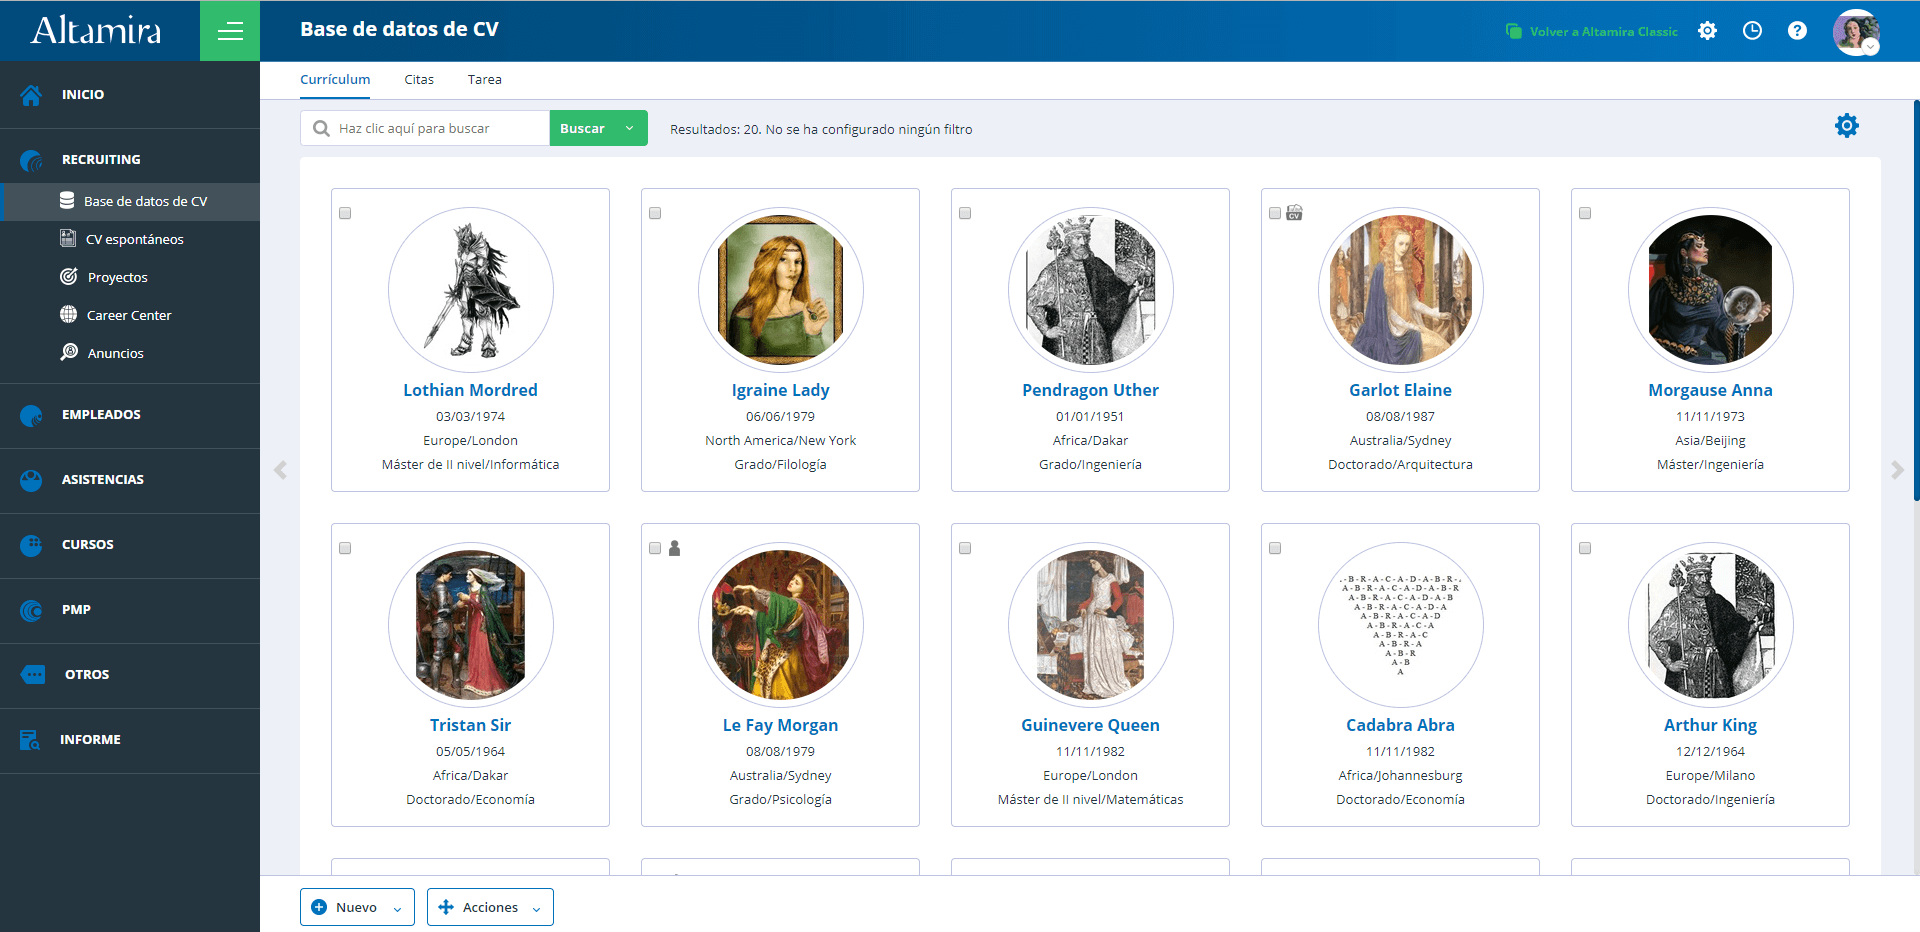The height and width of the screenshot is (932, 1920).
Task: Click the Inicio home icon
Action: coord(31,95)
